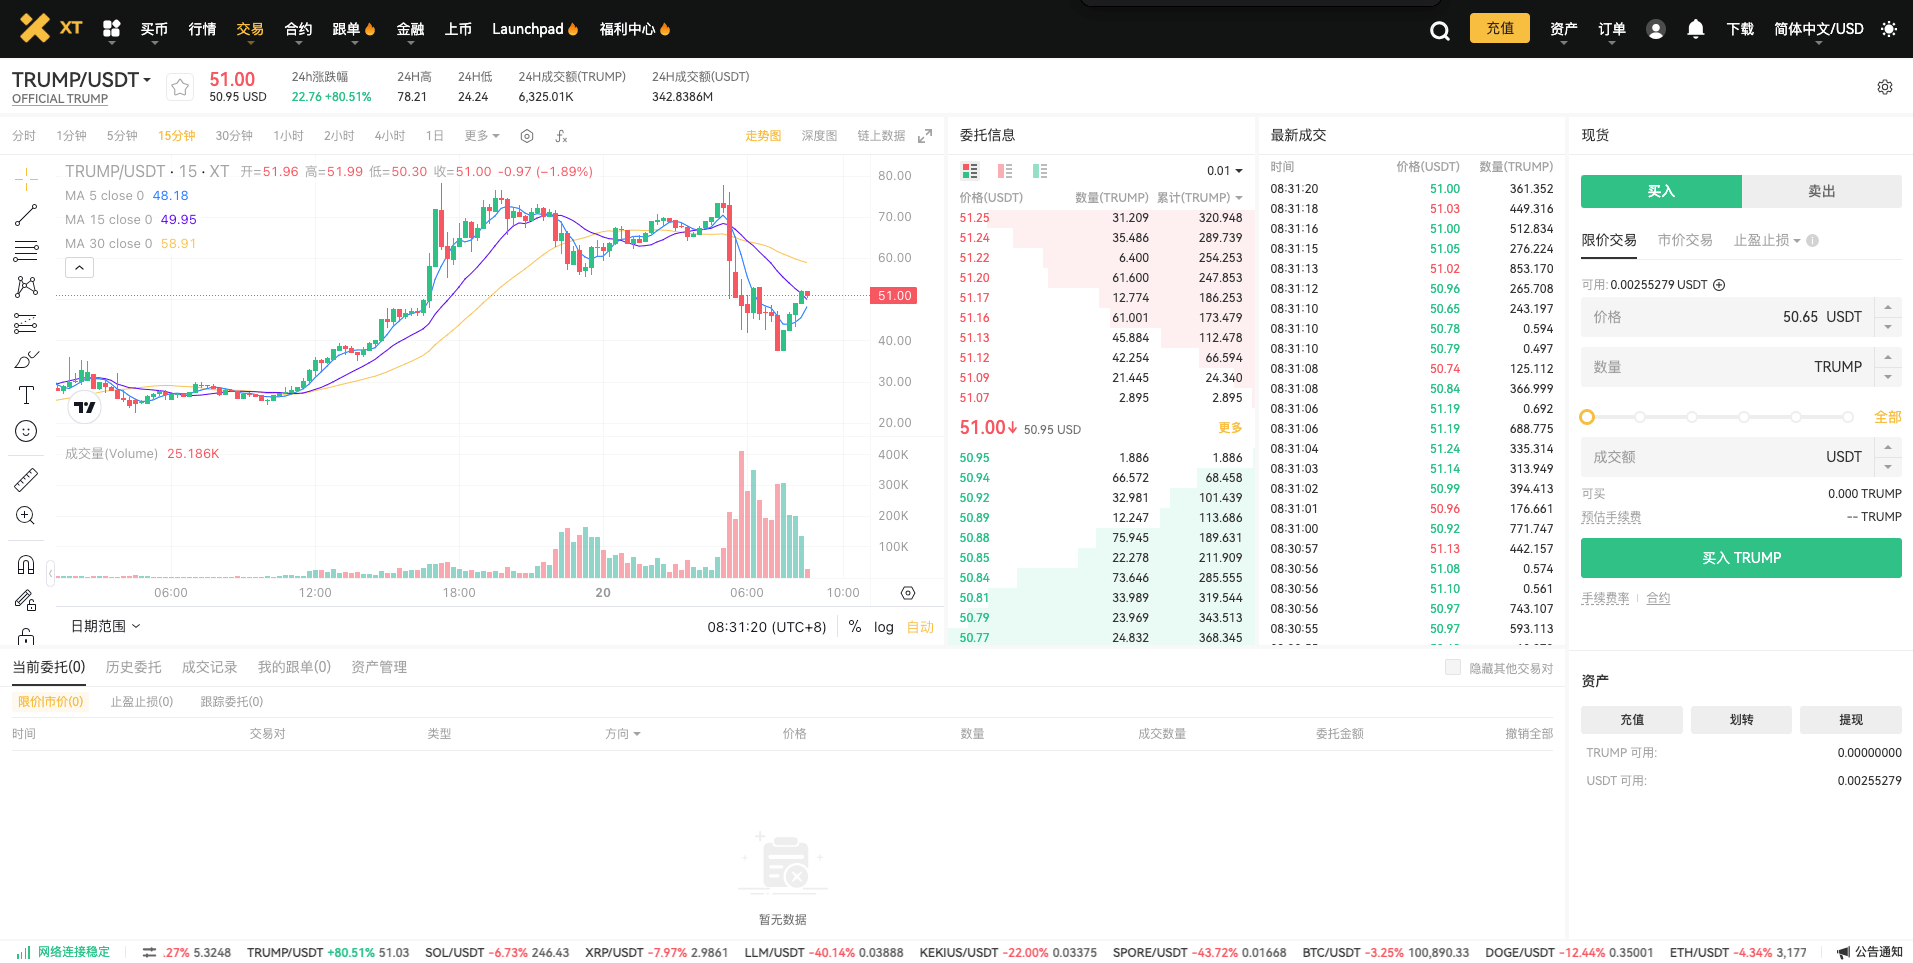Open the 日期范围 date range dropdown
1913x963 pixels.
pyautogui.click(x=105, y=626)
